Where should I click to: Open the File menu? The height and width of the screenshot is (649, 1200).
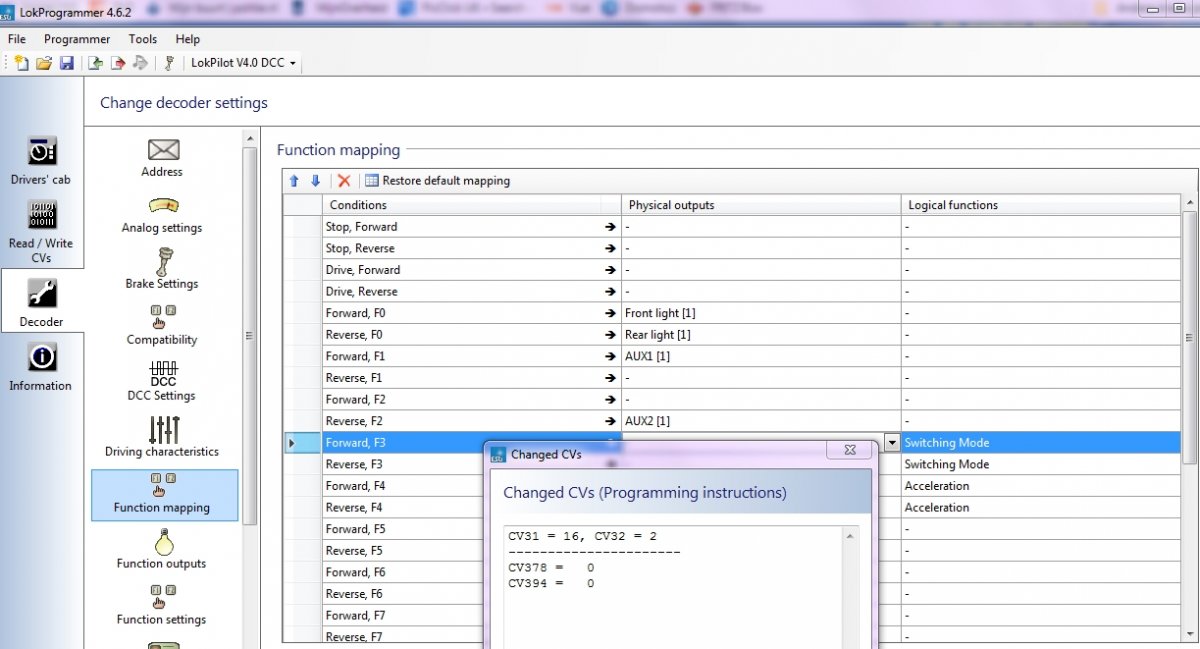[17, 39]
